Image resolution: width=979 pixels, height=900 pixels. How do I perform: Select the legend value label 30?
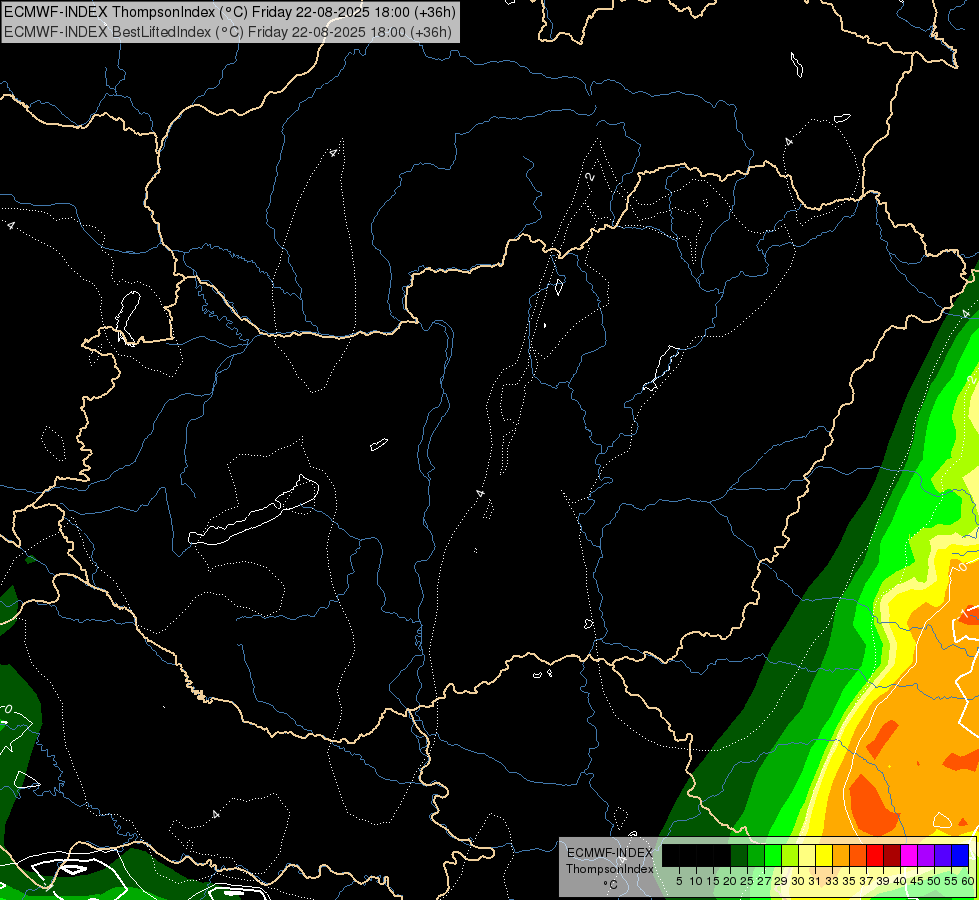coord(799,881)
